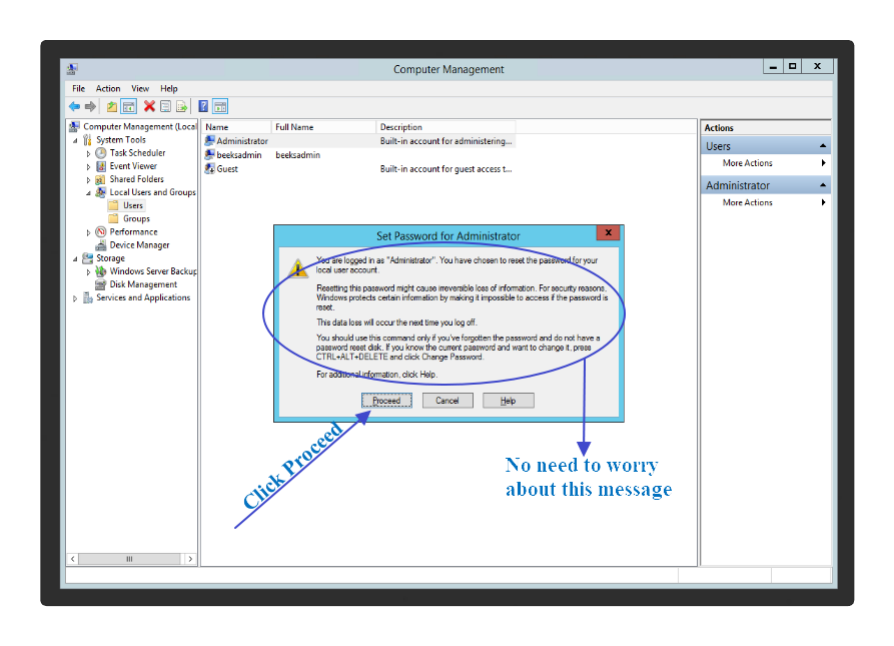
Task: Click the Proceed button in the dialog
Action: click(x=387, y=401)
